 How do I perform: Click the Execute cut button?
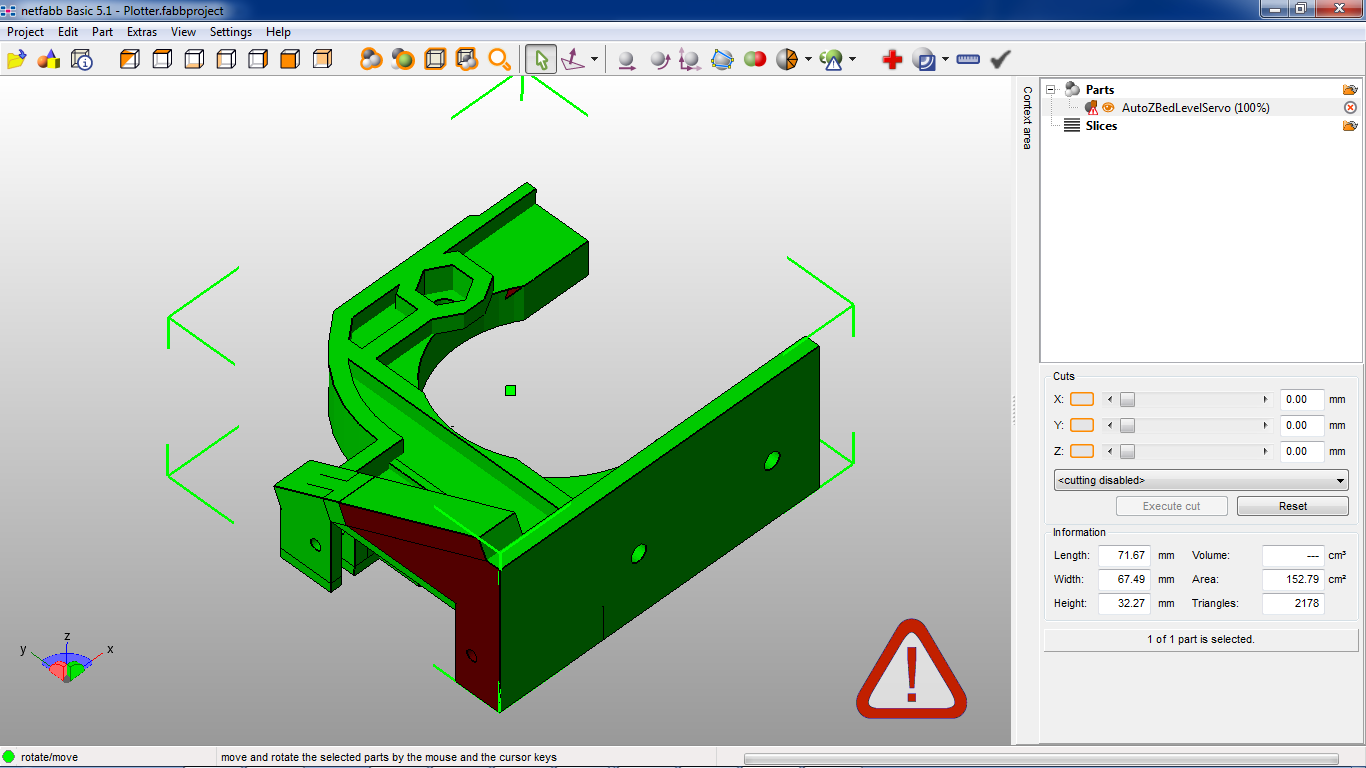pos(1172,506)
